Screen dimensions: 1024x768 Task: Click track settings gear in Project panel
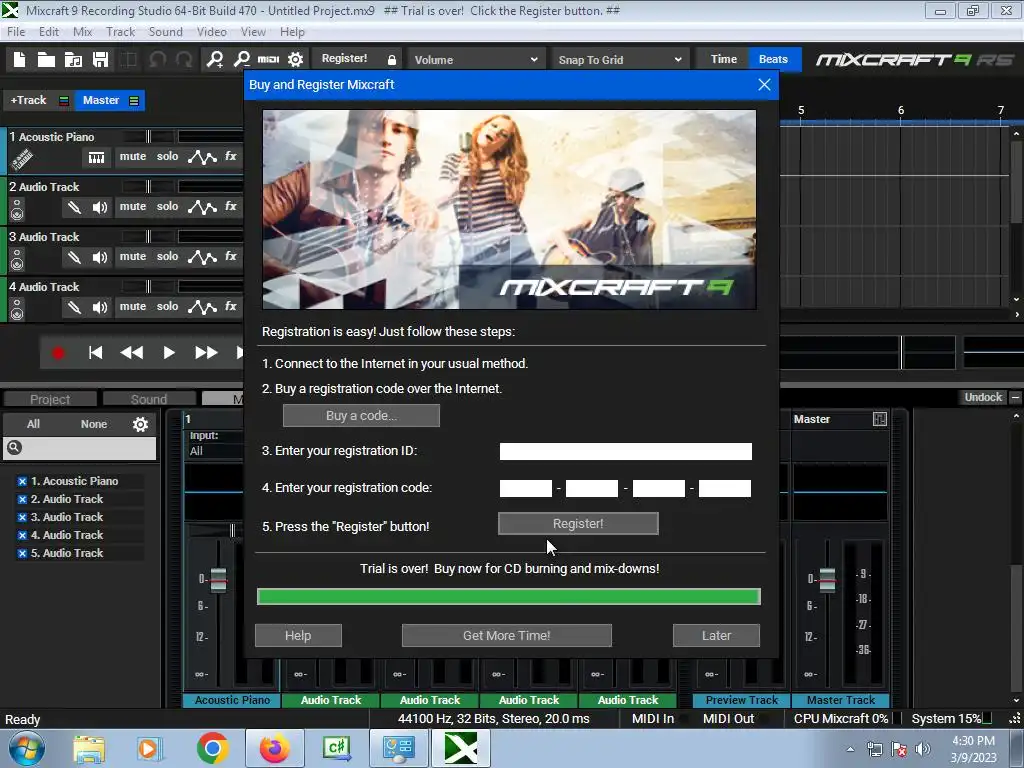(140, 424)
